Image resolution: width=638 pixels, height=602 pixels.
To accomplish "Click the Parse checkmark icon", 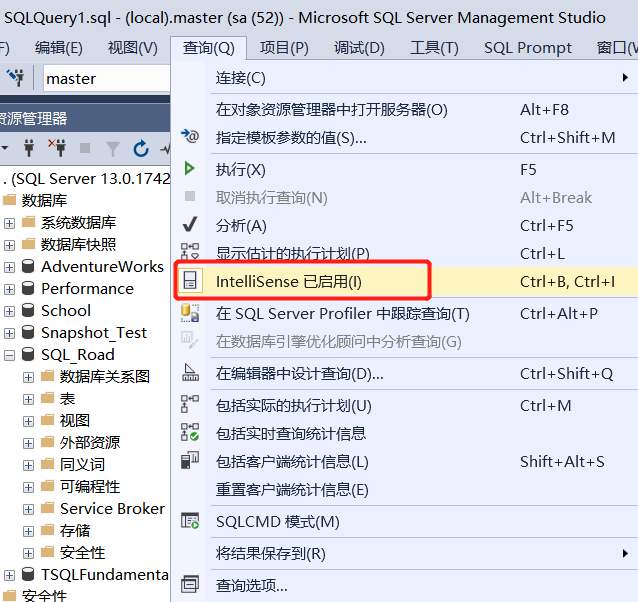I will [190, 224].
